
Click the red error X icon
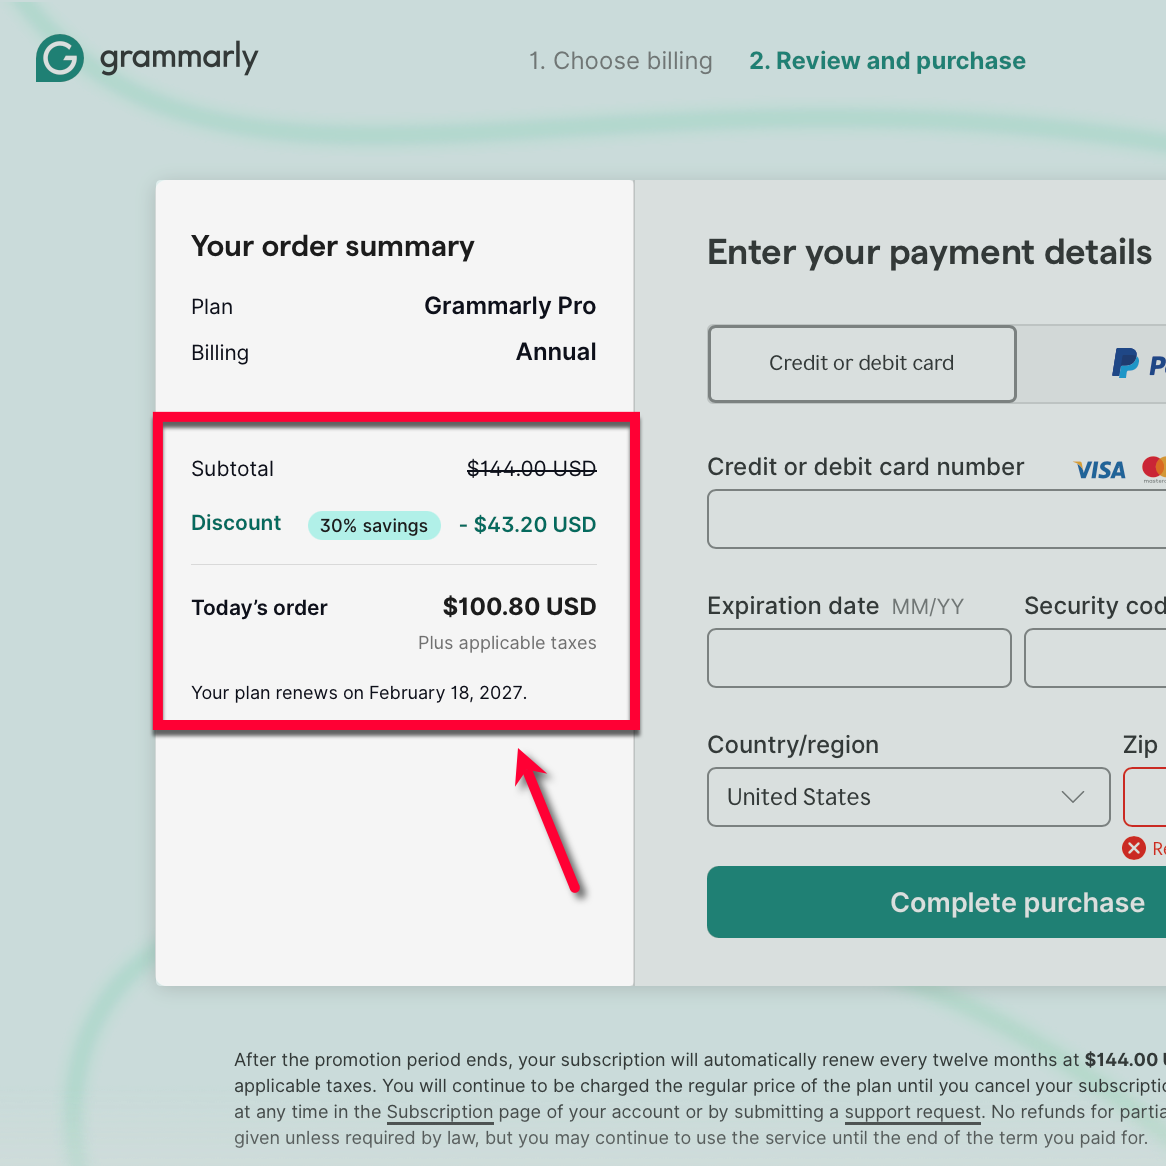[x=1133, y=848]
